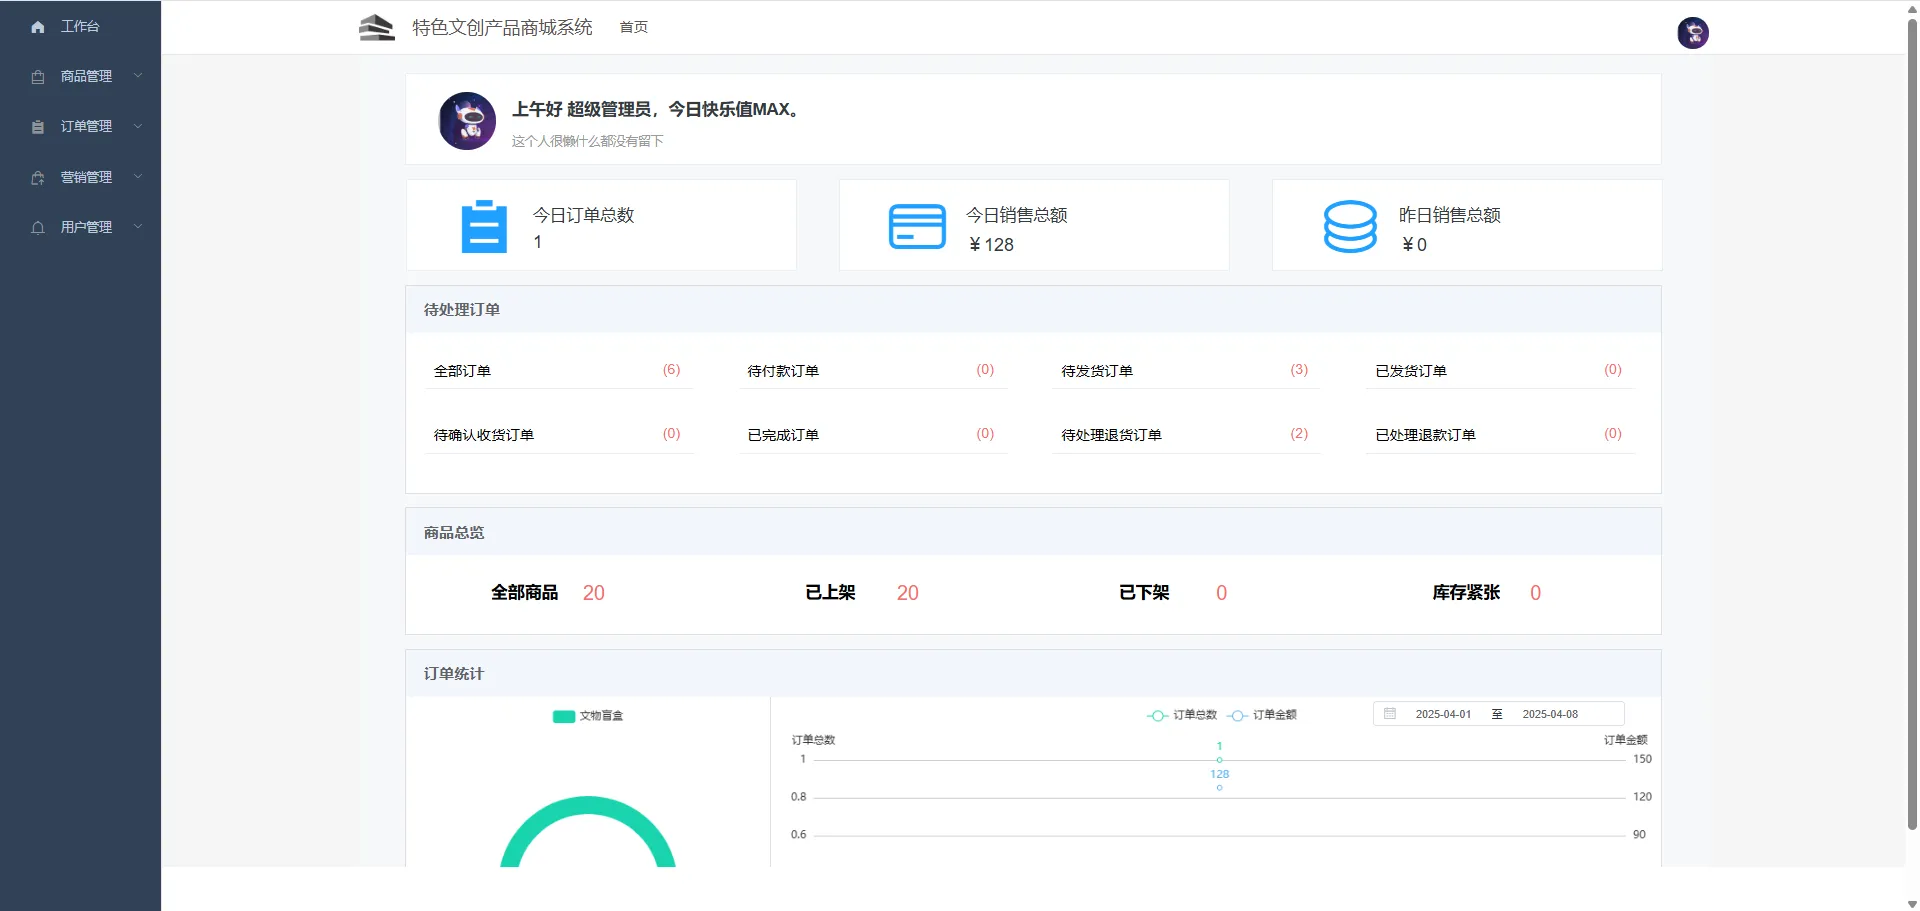Click the 用户管理 bell icon in sidebar
This screenshot has width=1920, height=911.
(38, 228)
